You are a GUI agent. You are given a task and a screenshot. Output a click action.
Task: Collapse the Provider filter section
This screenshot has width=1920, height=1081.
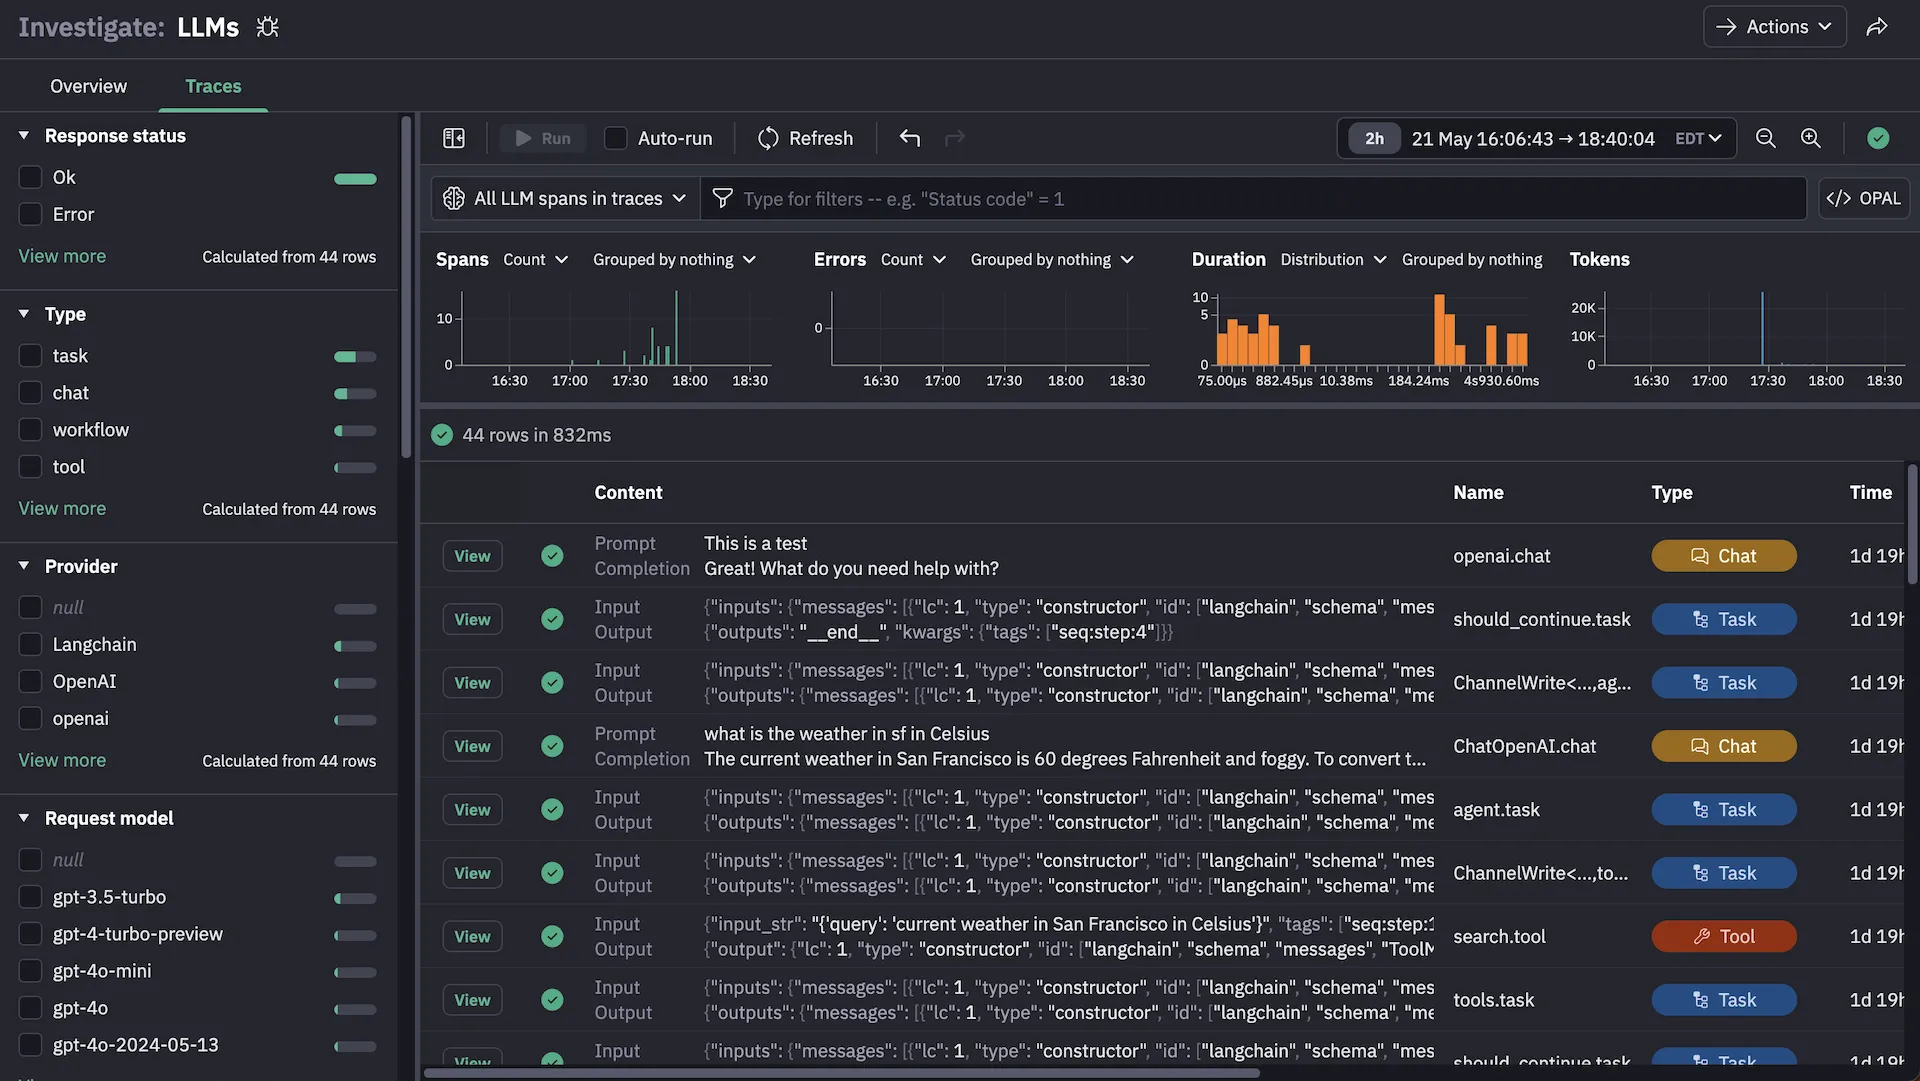click(x=24, y=566)
